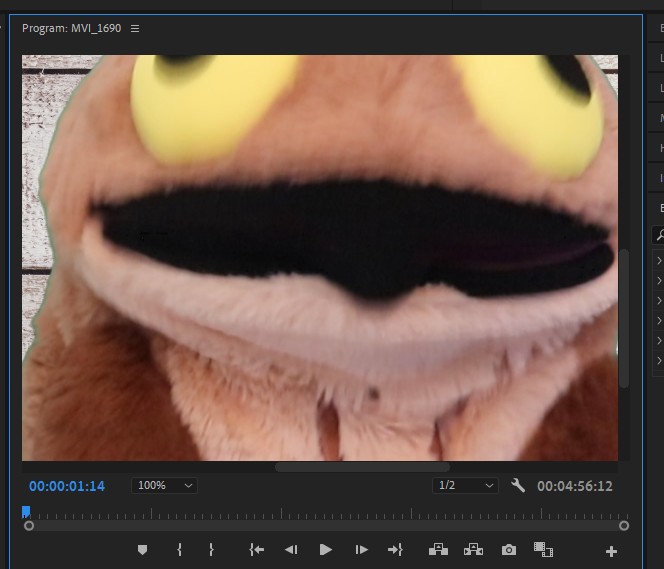Click the Lift button
The height and width of the screenshot is (569, 664).
click(x=438, y=550)
